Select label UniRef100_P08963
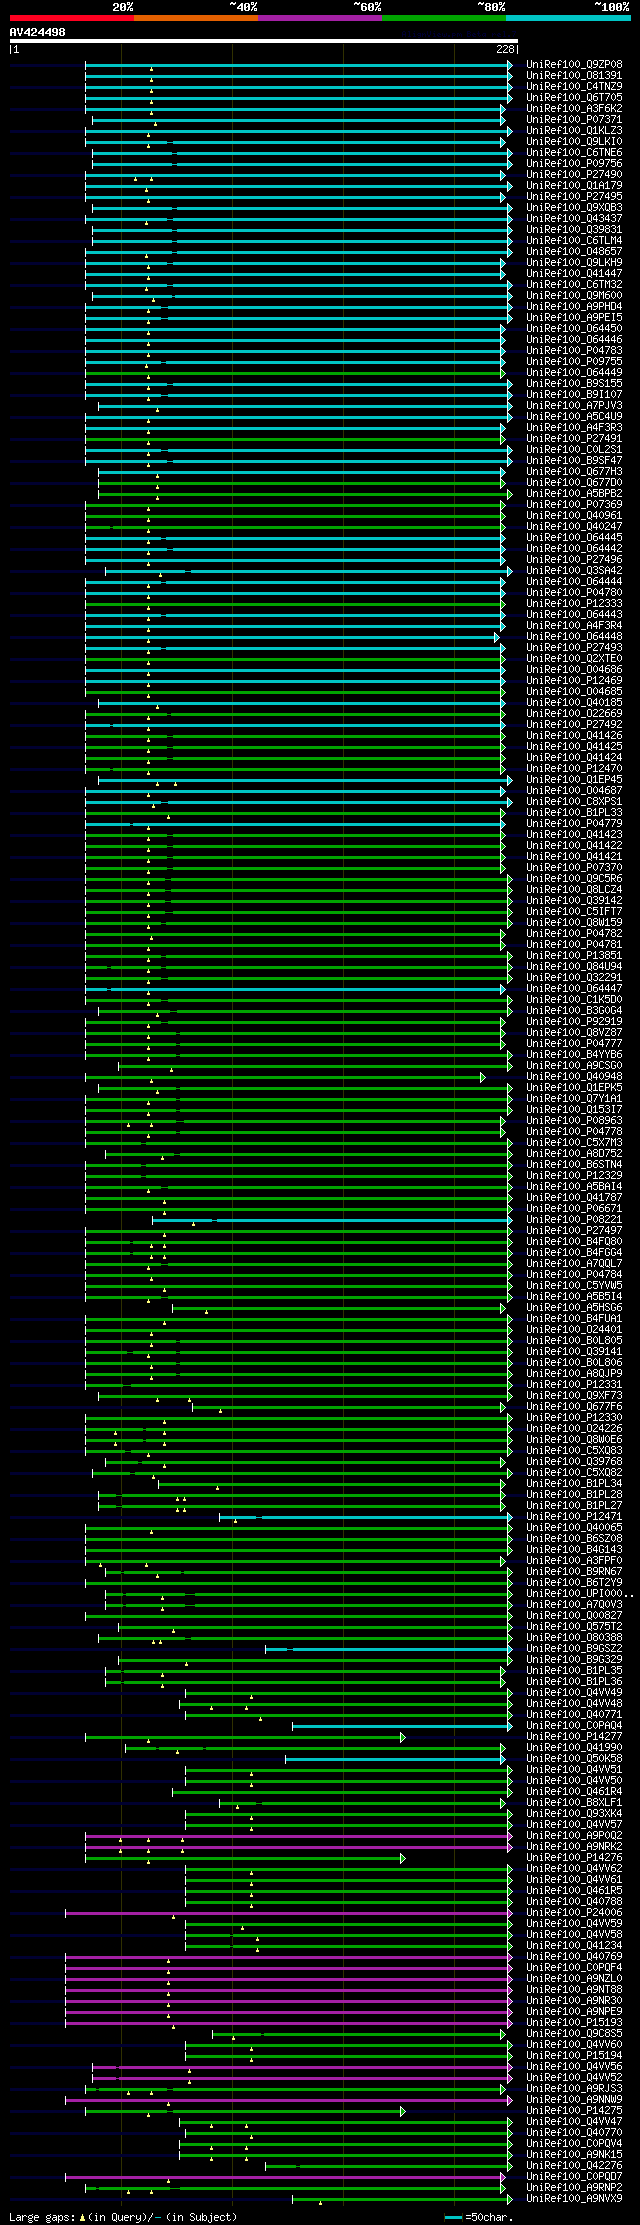Image resolution: width=640 pixels, height=2225 pixels. 574,1120
